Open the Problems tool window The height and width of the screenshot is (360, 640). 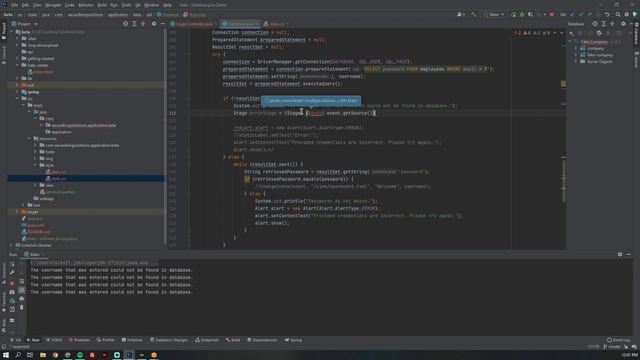point(79,340)
